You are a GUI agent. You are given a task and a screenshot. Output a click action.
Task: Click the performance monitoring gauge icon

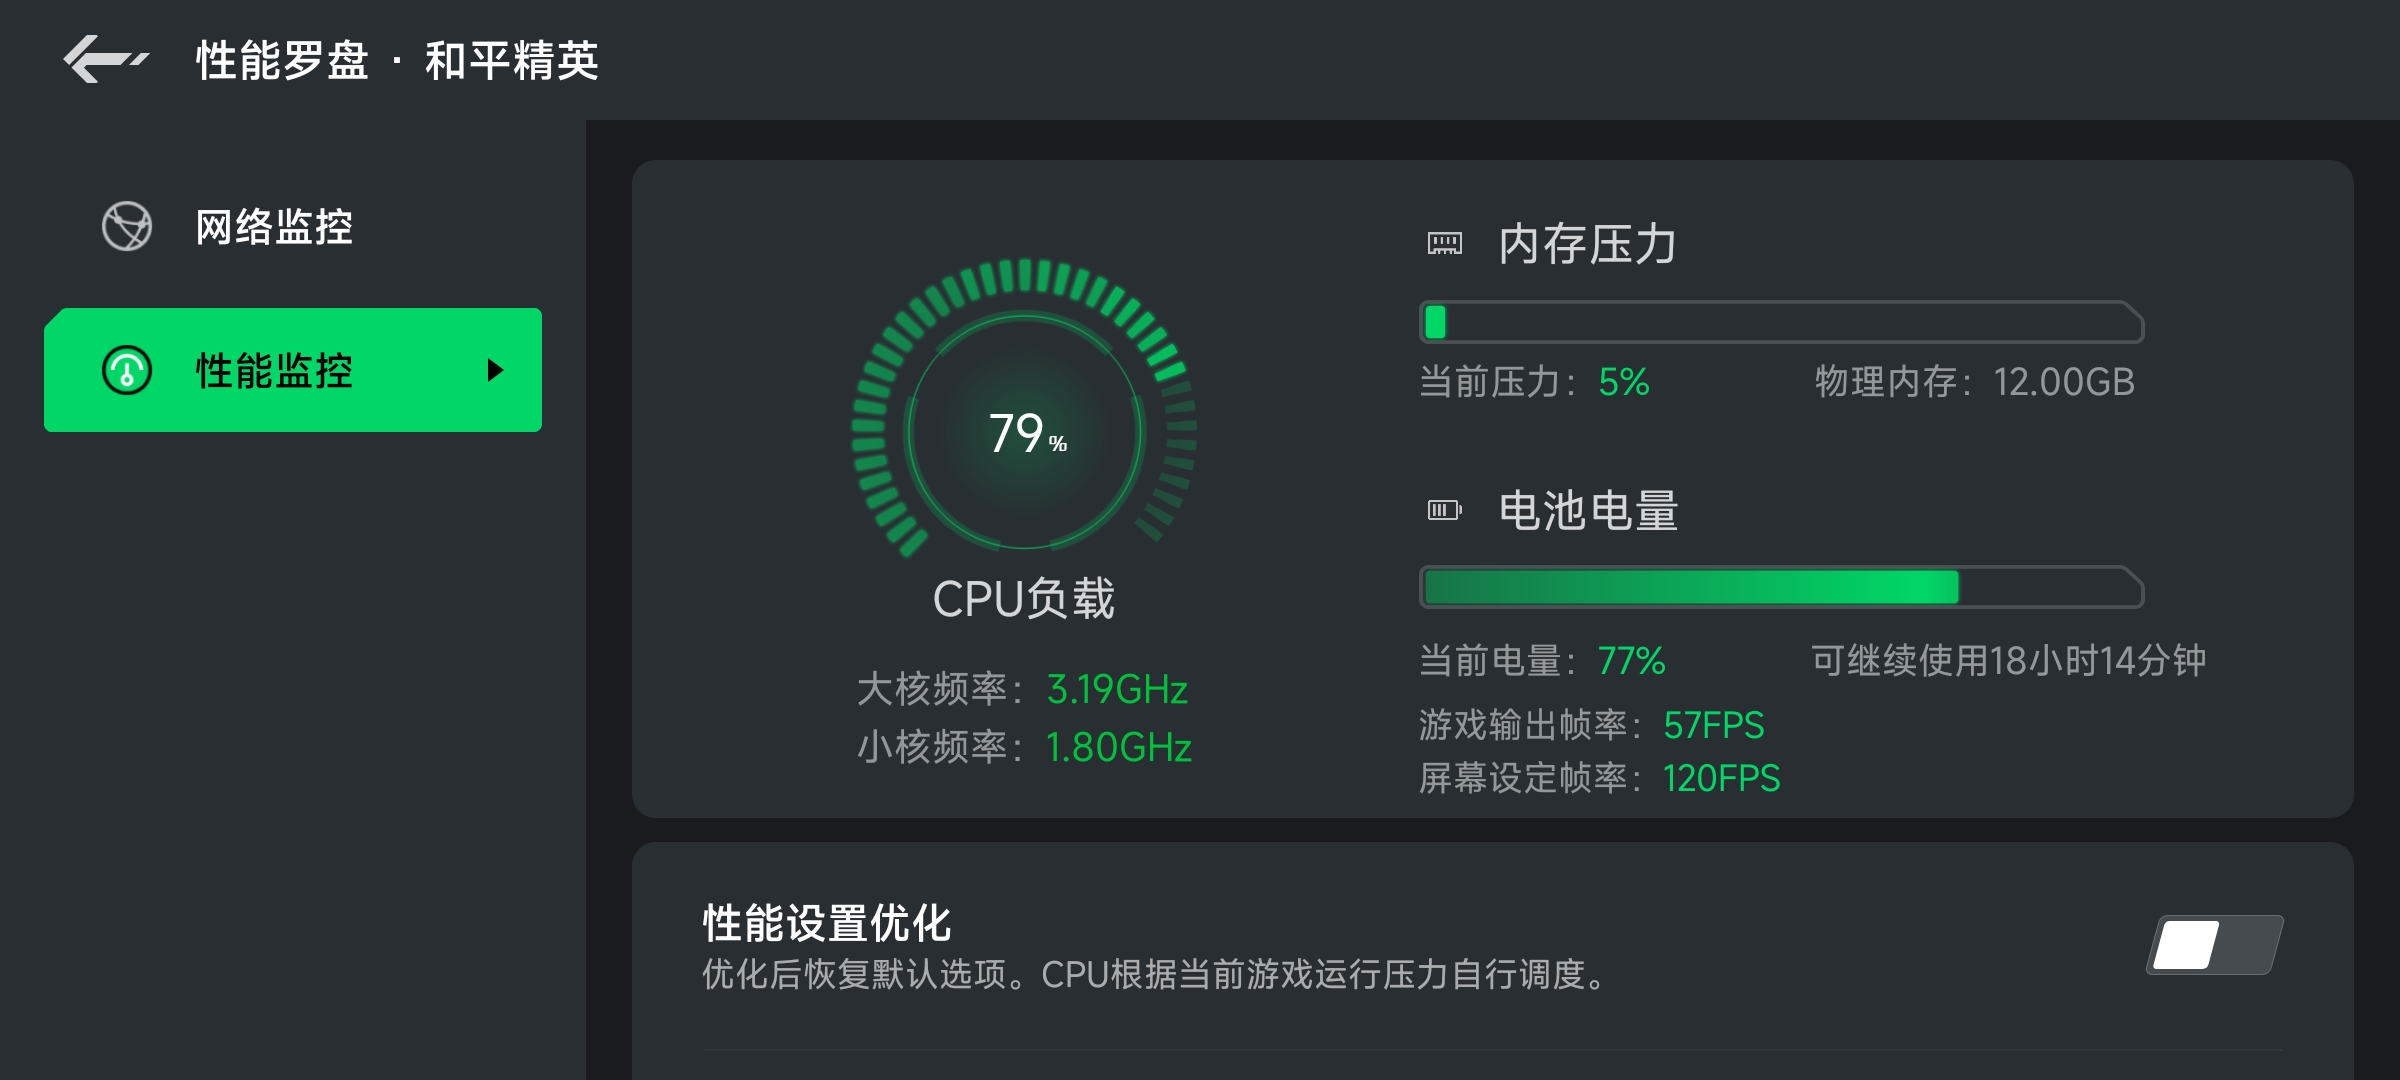[127, 370]
